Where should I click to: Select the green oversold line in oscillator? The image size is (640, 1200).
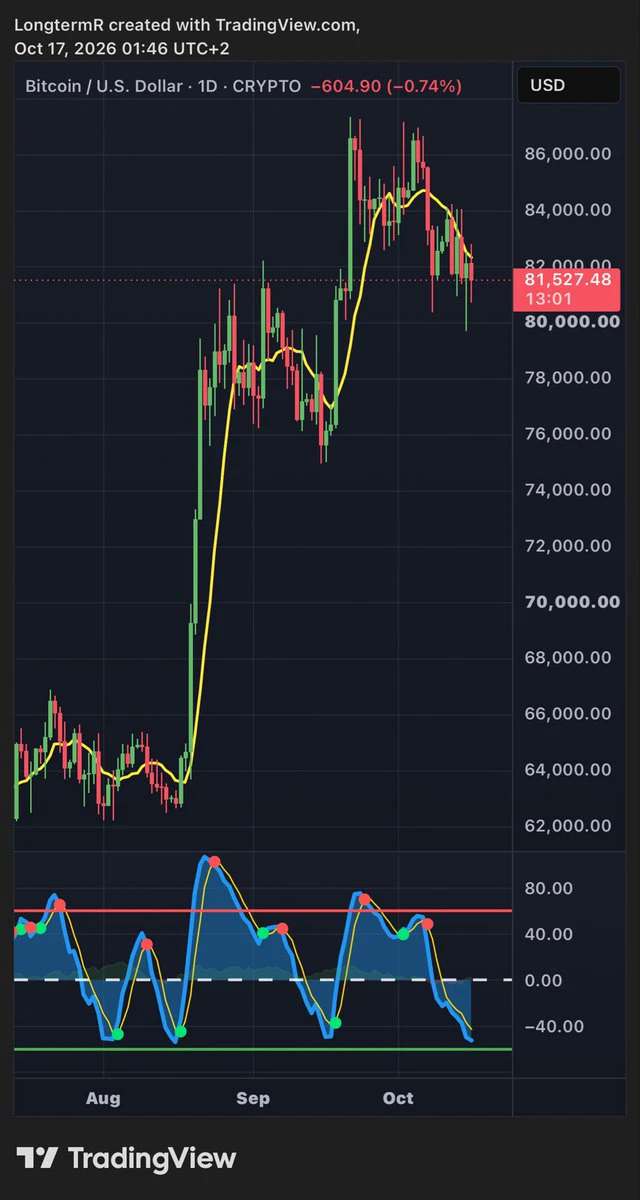[x=263, y=1049]
